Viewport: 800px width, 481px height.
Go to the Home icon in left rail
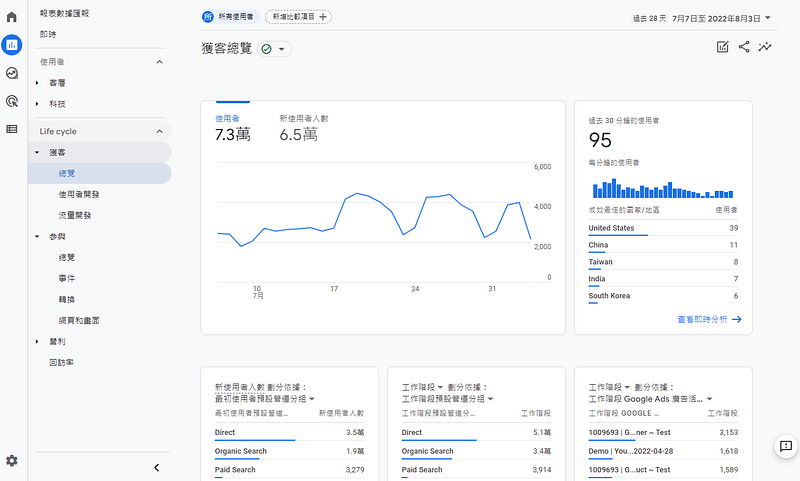point(12,17)
